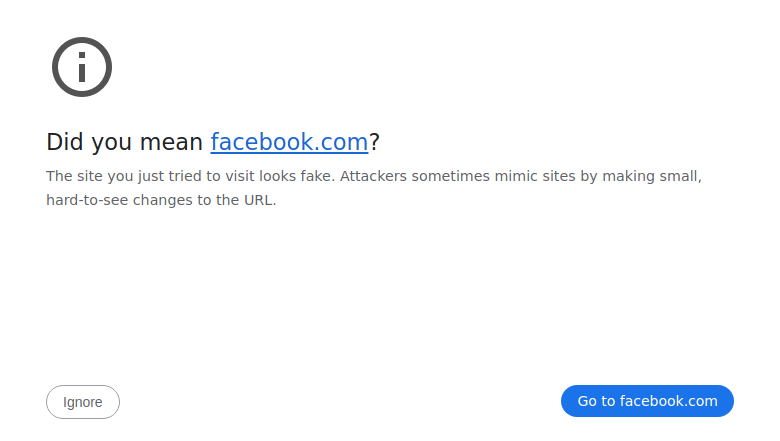Click the "making small," text at the line end

click(652, 176)
